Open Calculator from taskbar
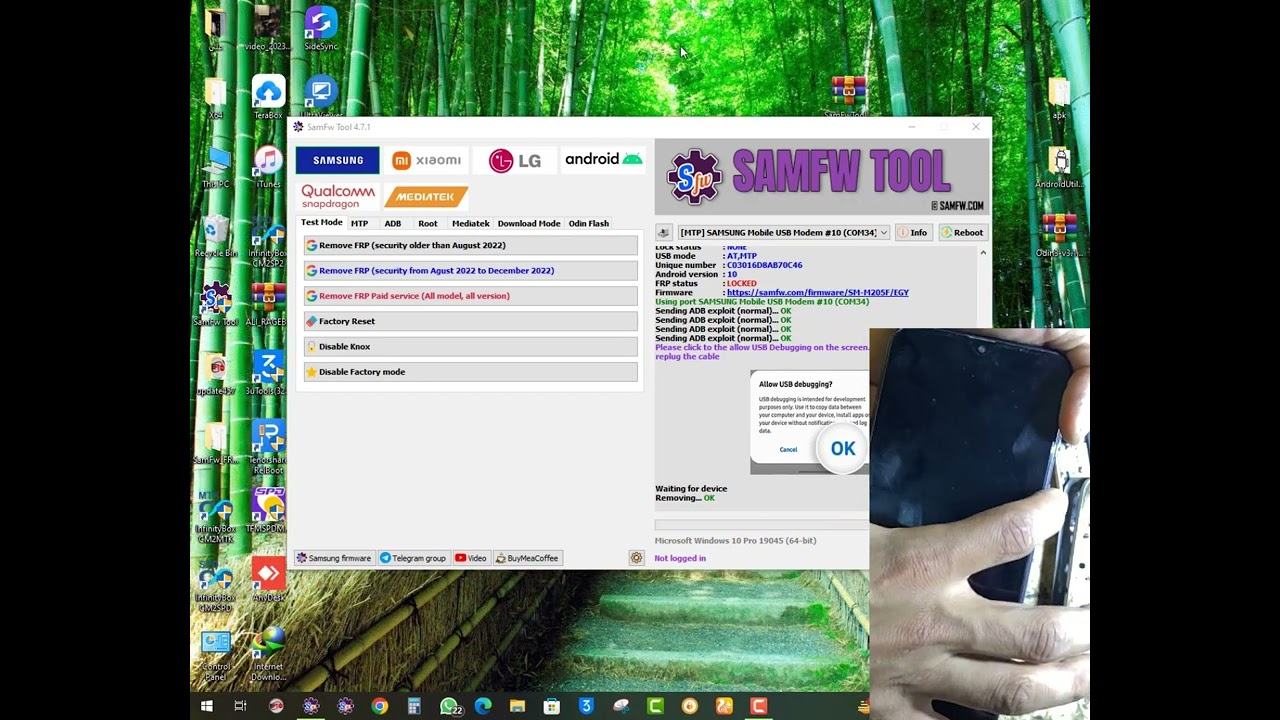The image size is (1280, 720). [414, 706]
